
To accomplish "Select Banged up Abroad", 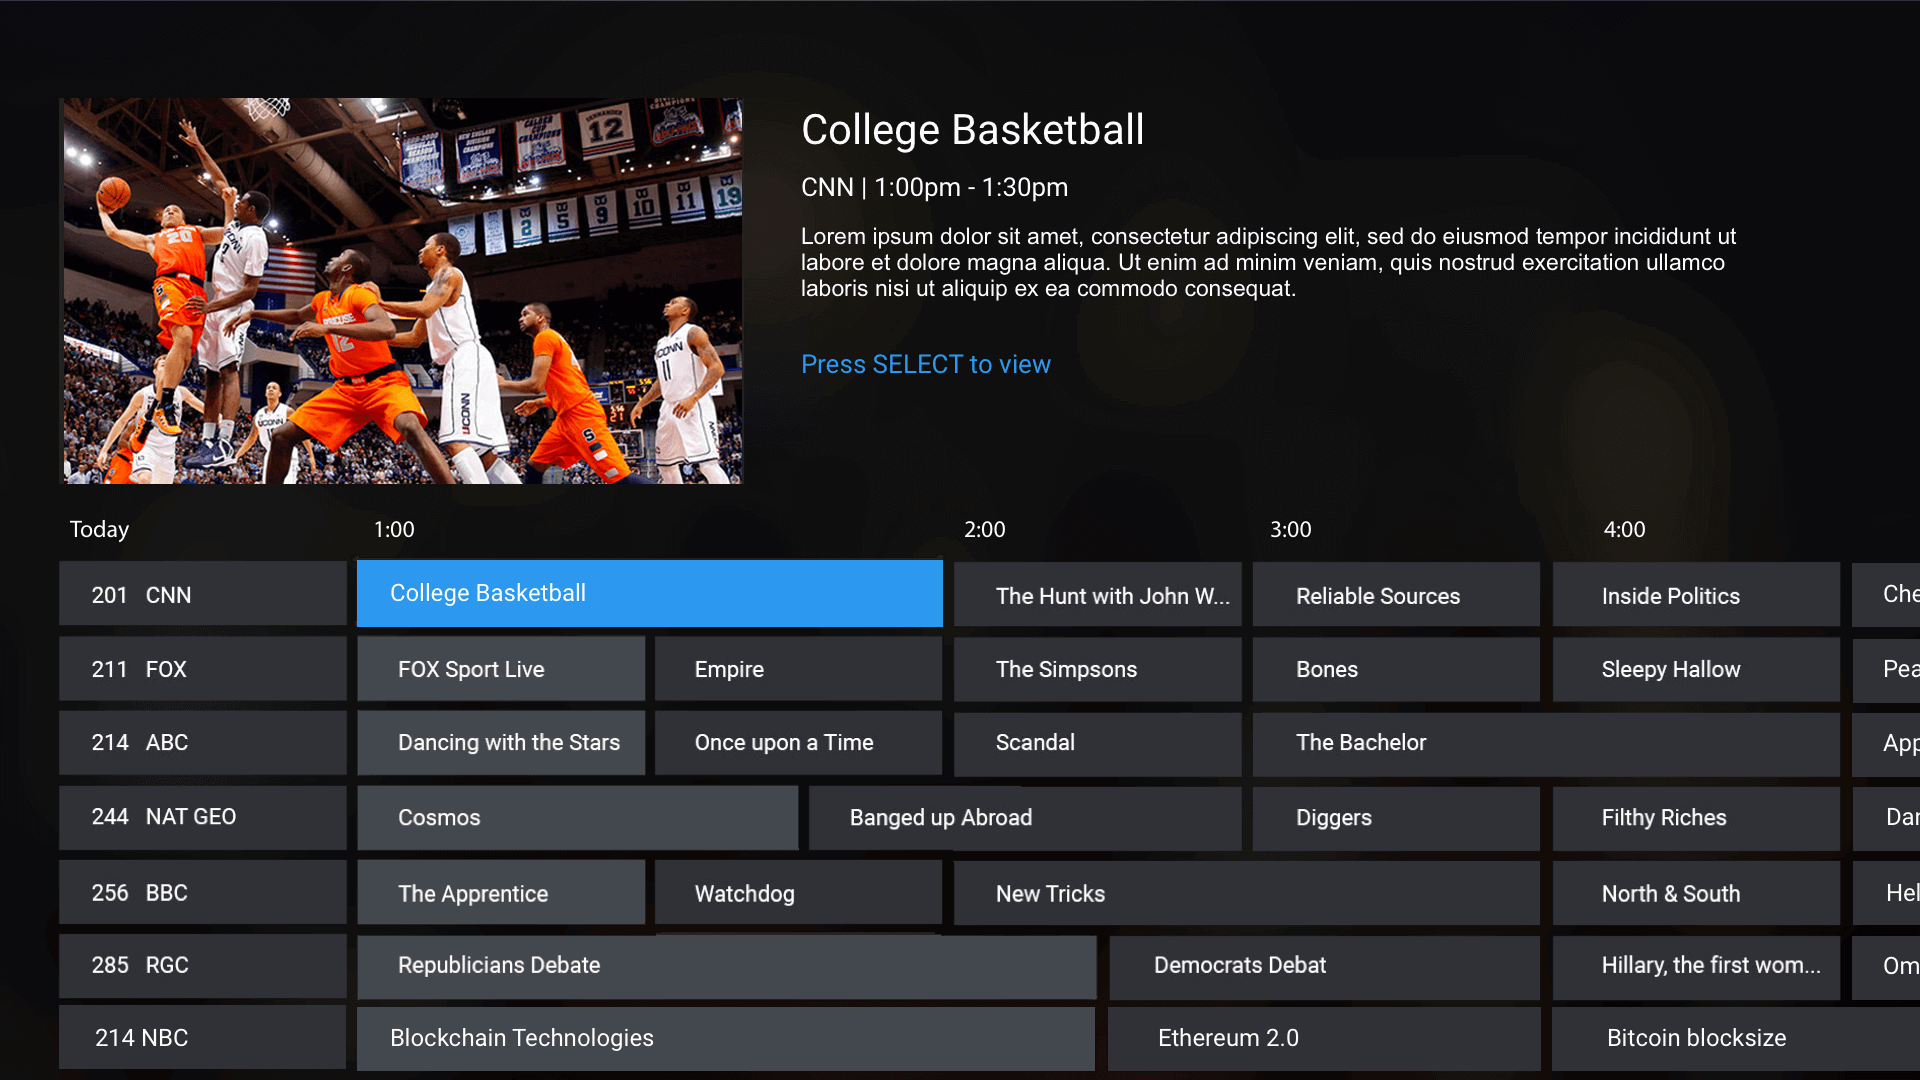I will pyautogui.click(x=1024, y=818).
